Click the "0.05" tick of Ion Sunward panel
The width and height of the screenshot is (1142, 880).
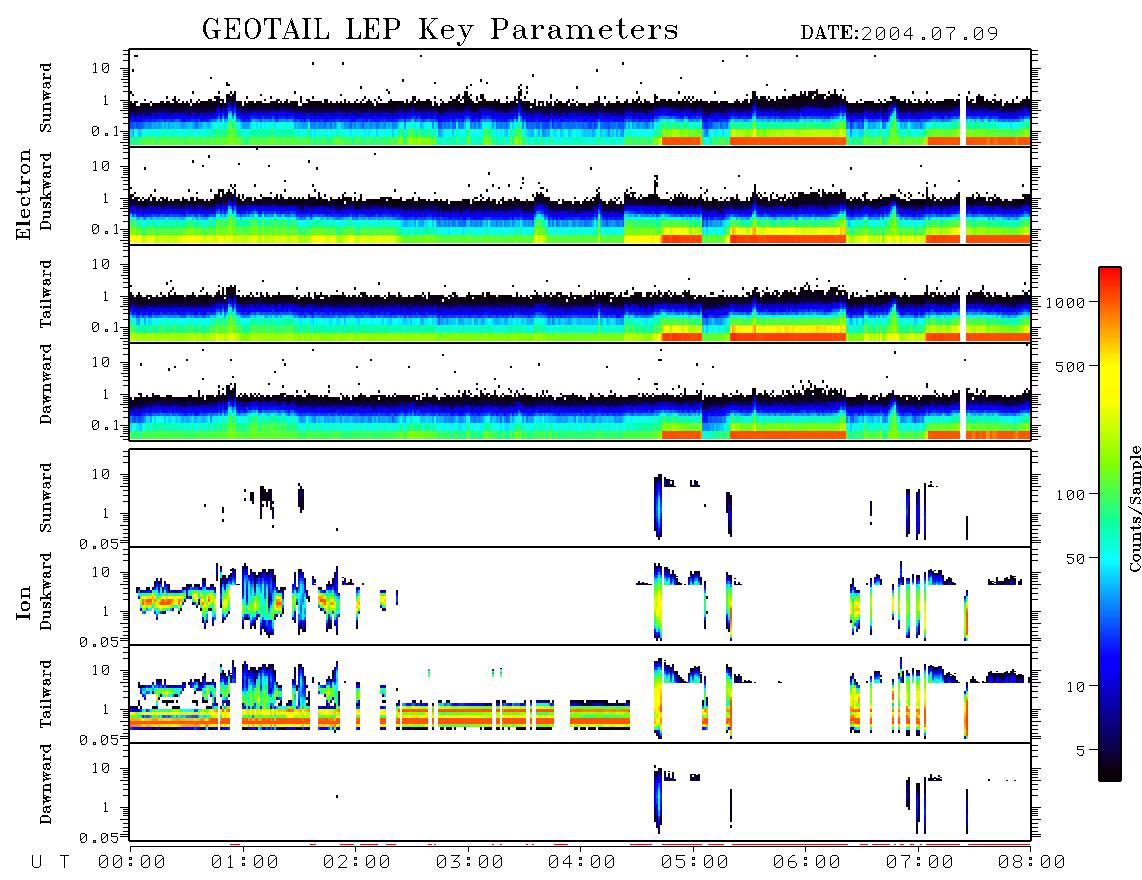click(x=98, y=543)
